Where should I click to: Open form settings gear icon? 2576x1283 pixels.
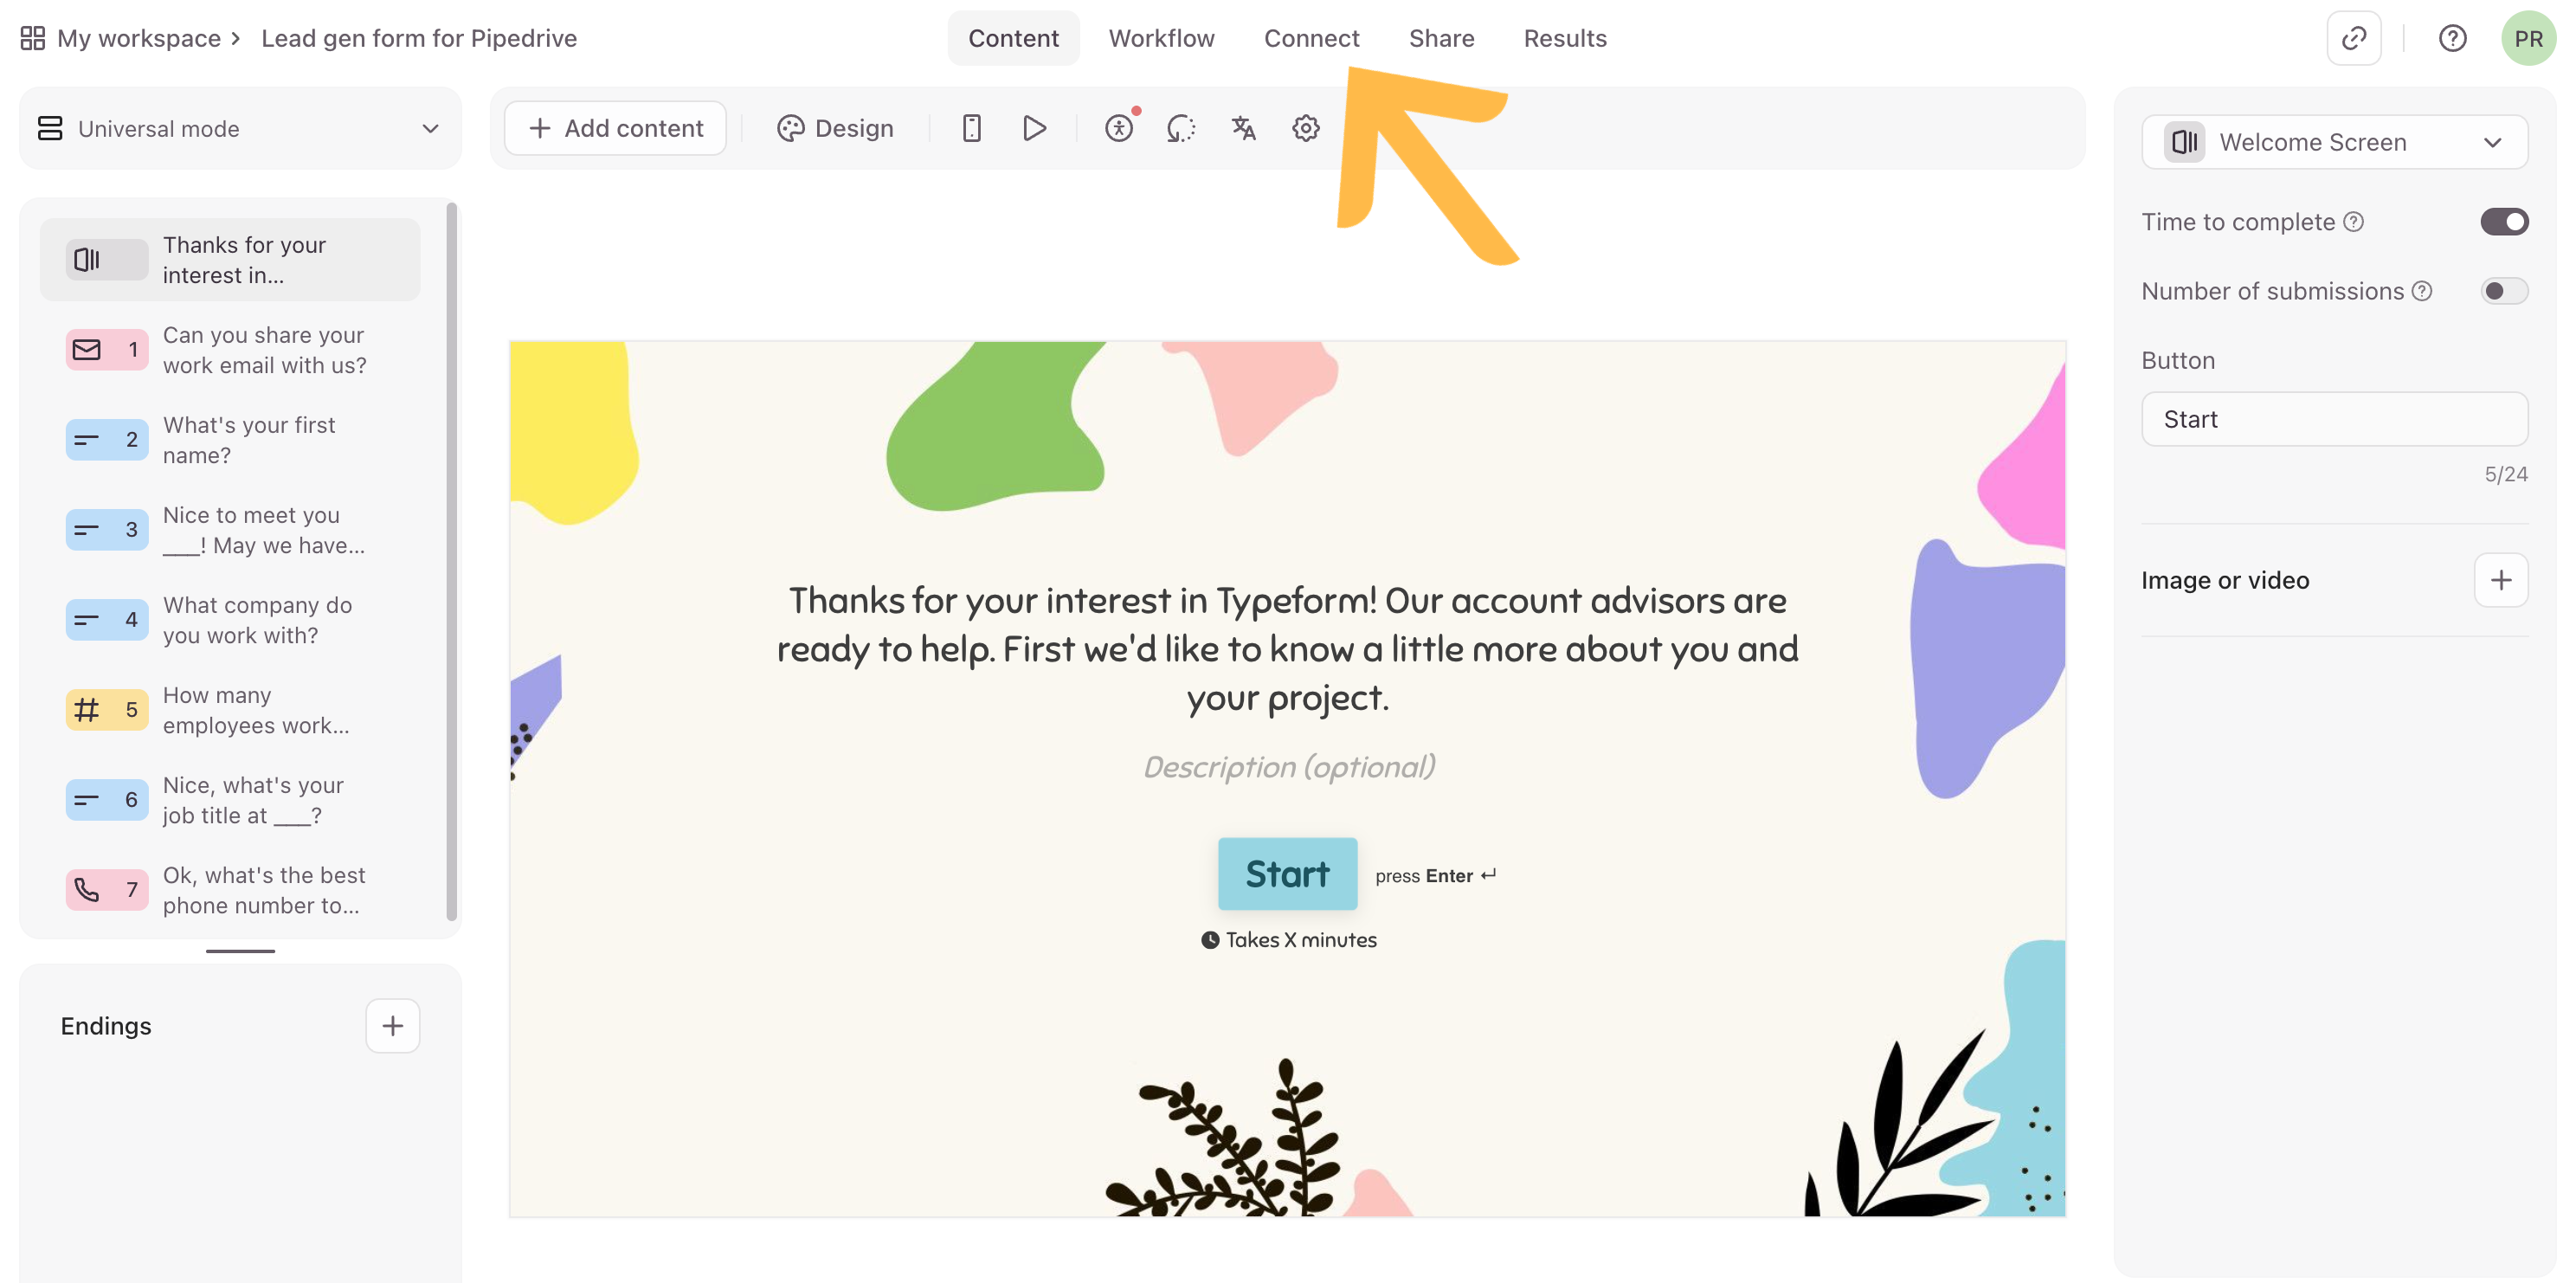1305,128
